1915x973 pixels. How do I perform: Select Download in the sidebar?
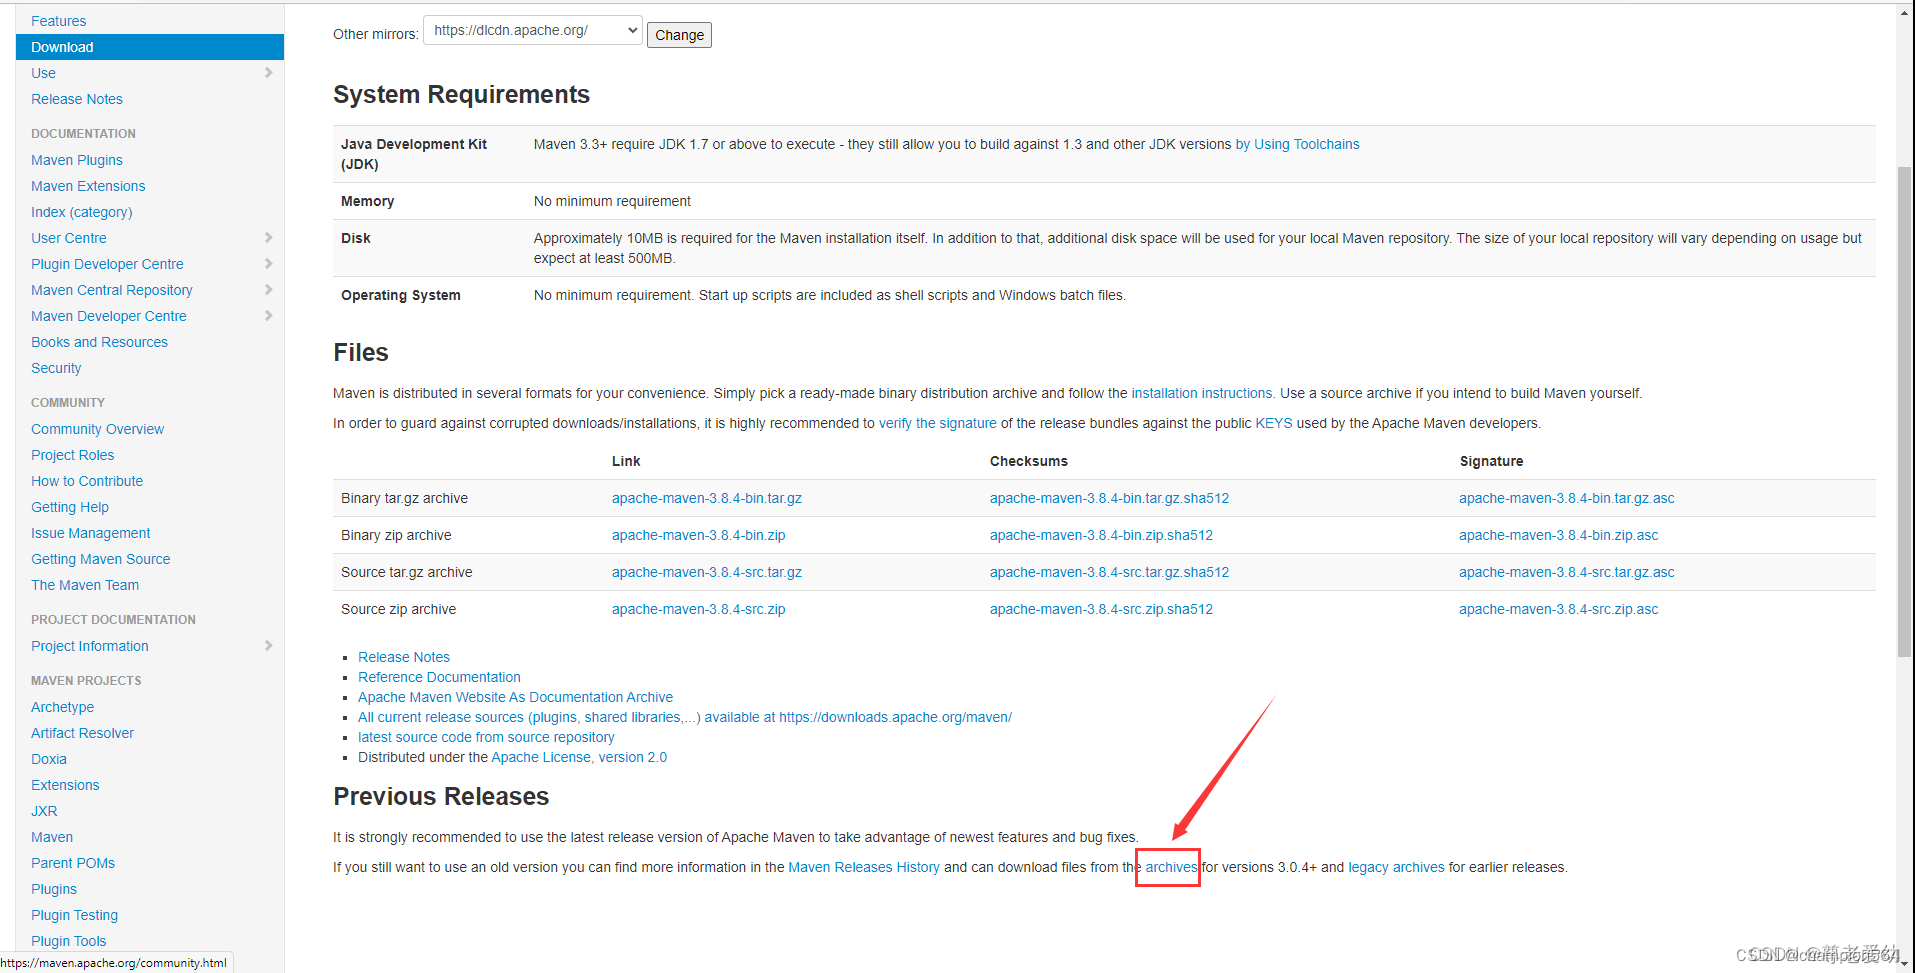150,47
